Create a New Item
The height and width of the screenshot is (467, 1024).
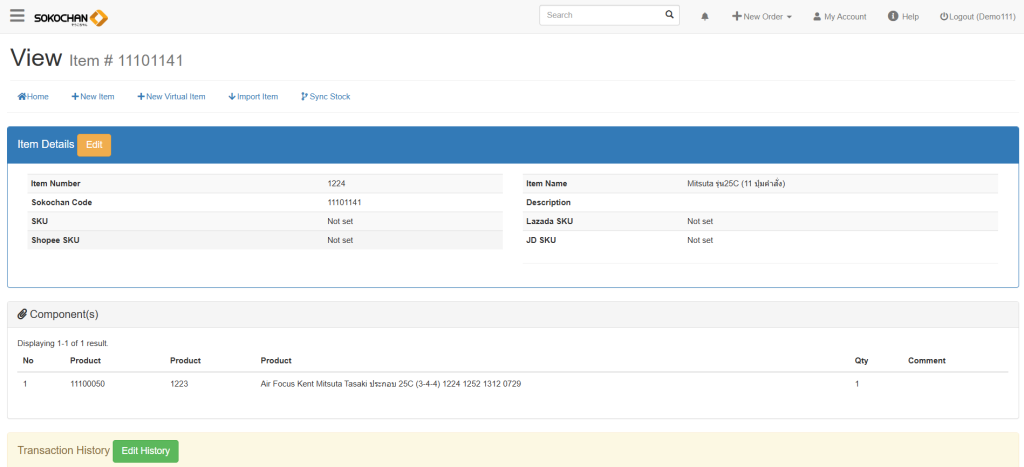[x=93, y=97]
